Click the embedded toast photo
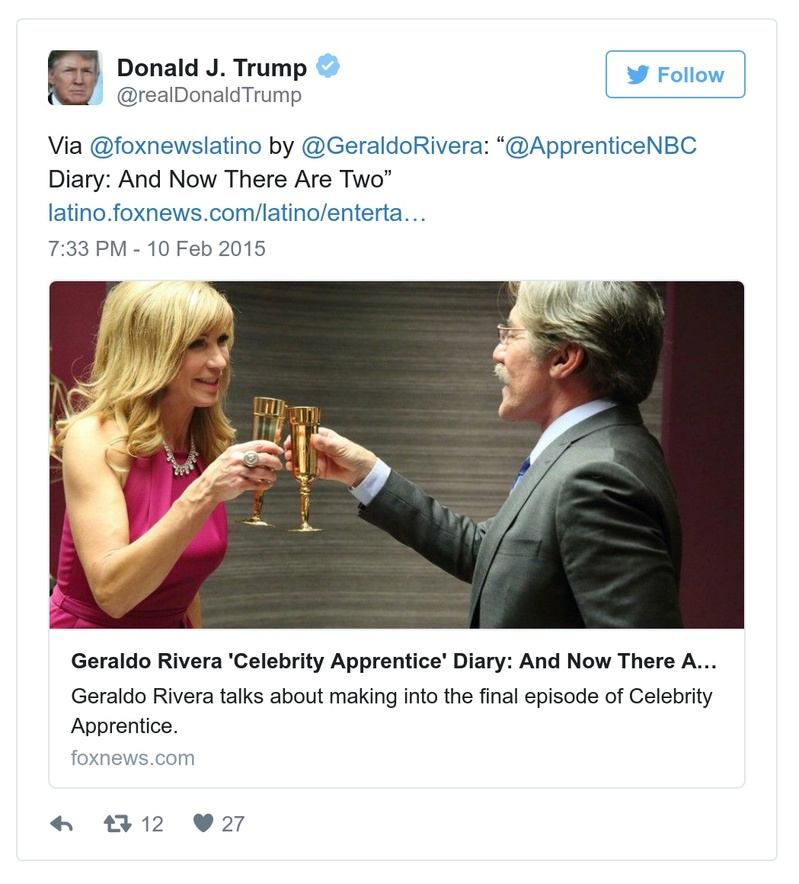799x884 pixels. 396,455
